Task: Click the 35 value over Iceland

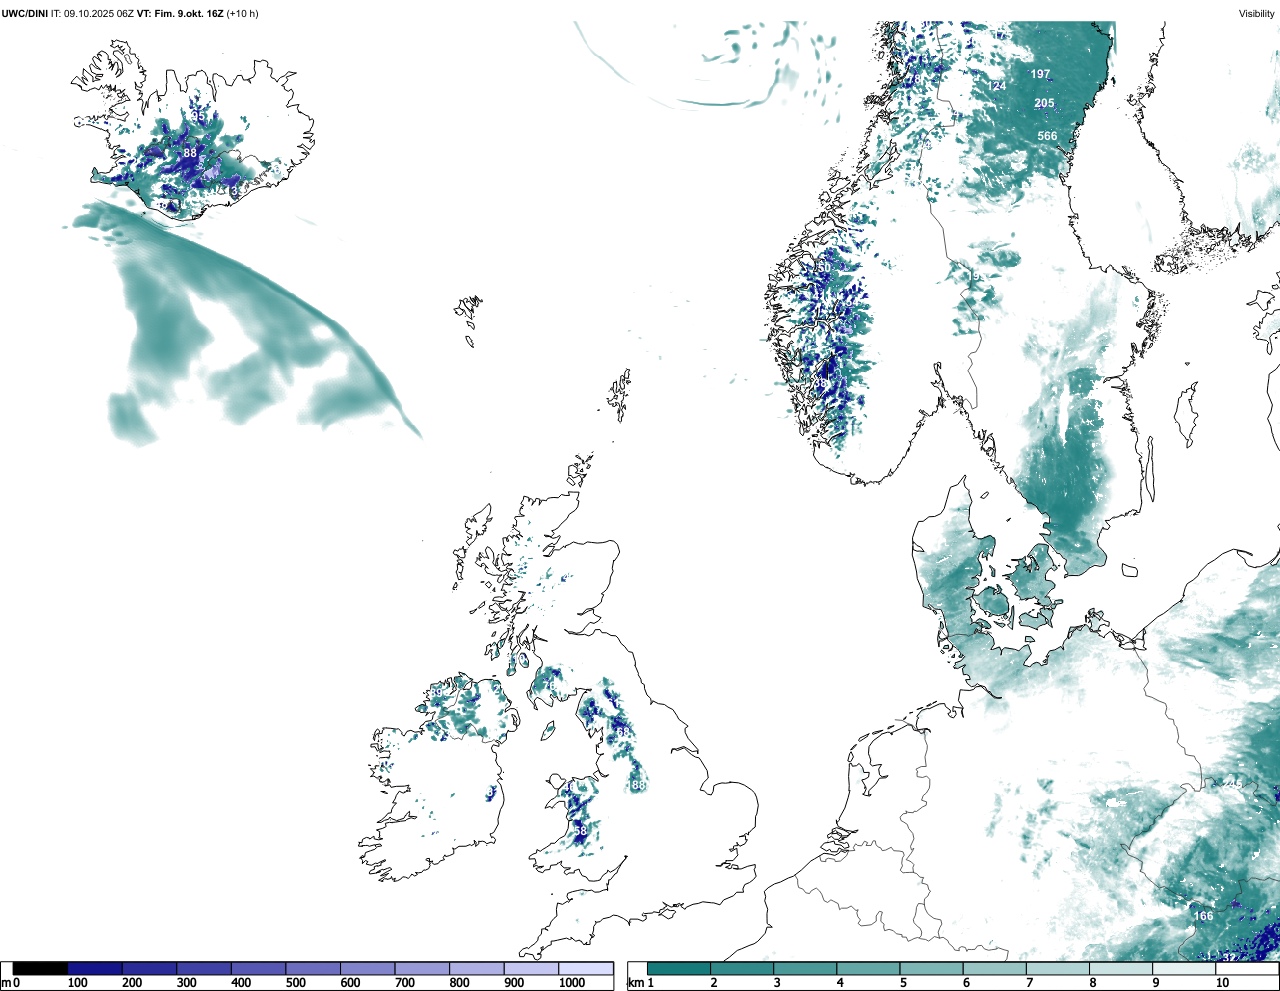Action: pyautogui.click(x=198, y=117)
